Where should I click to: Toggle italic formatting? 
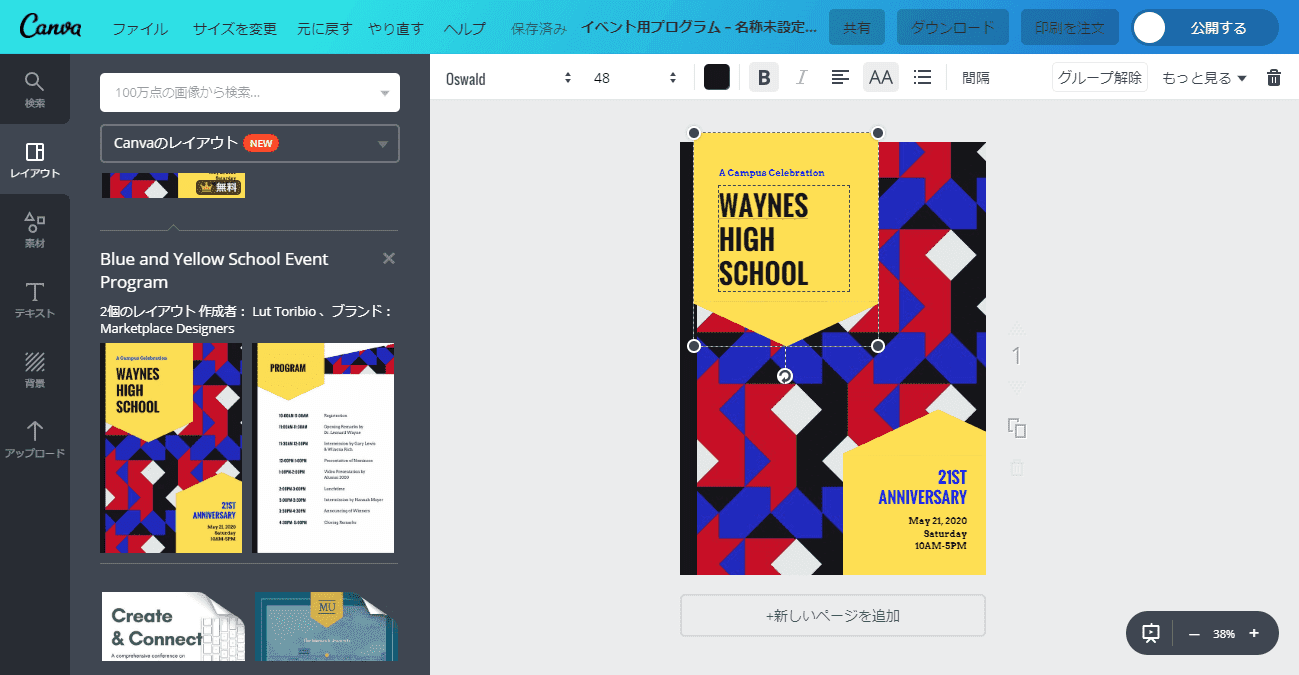[x=802, y=76]
